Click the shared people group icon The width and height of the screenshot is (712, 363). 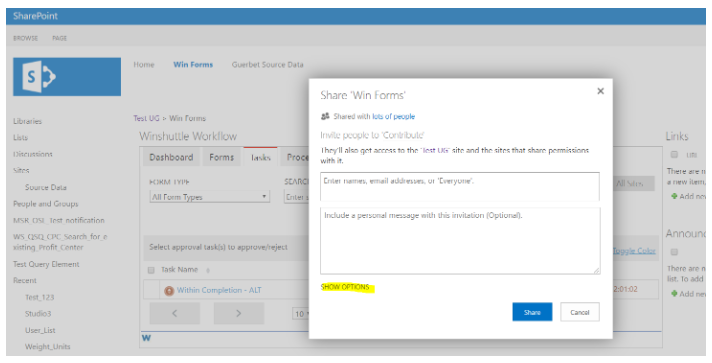(325, 116)
